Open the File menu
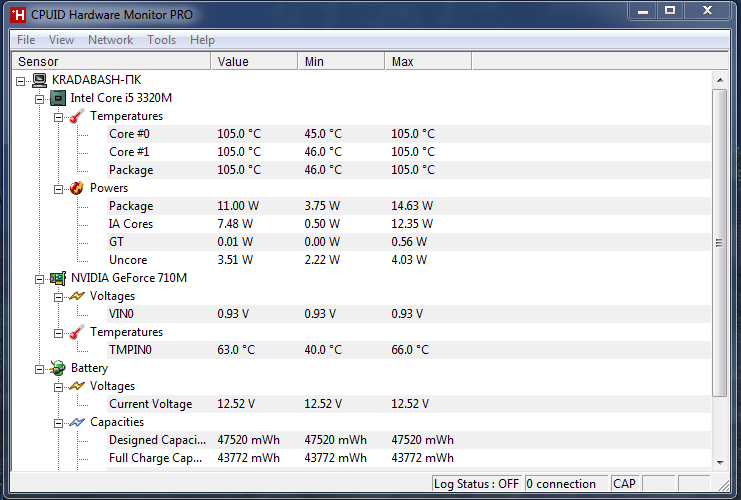 26,40
